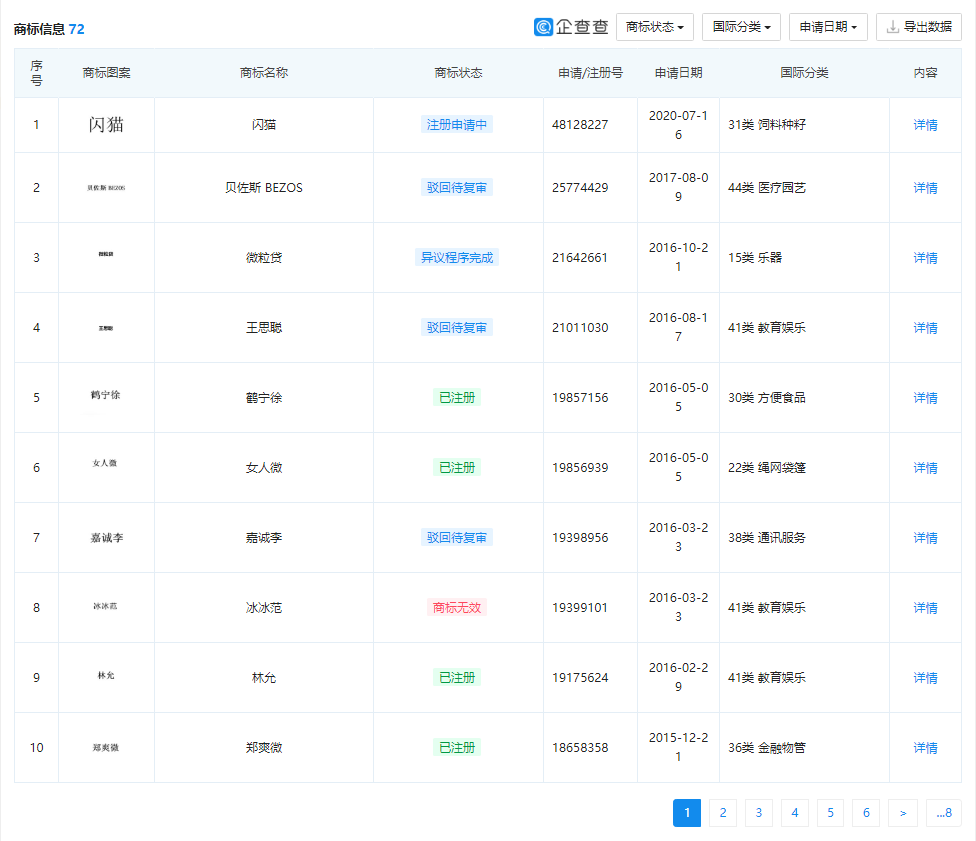Open 详情 for trademark 闪猫
Viewport: 976px width, 841px height.
click(x=925, y=125)
